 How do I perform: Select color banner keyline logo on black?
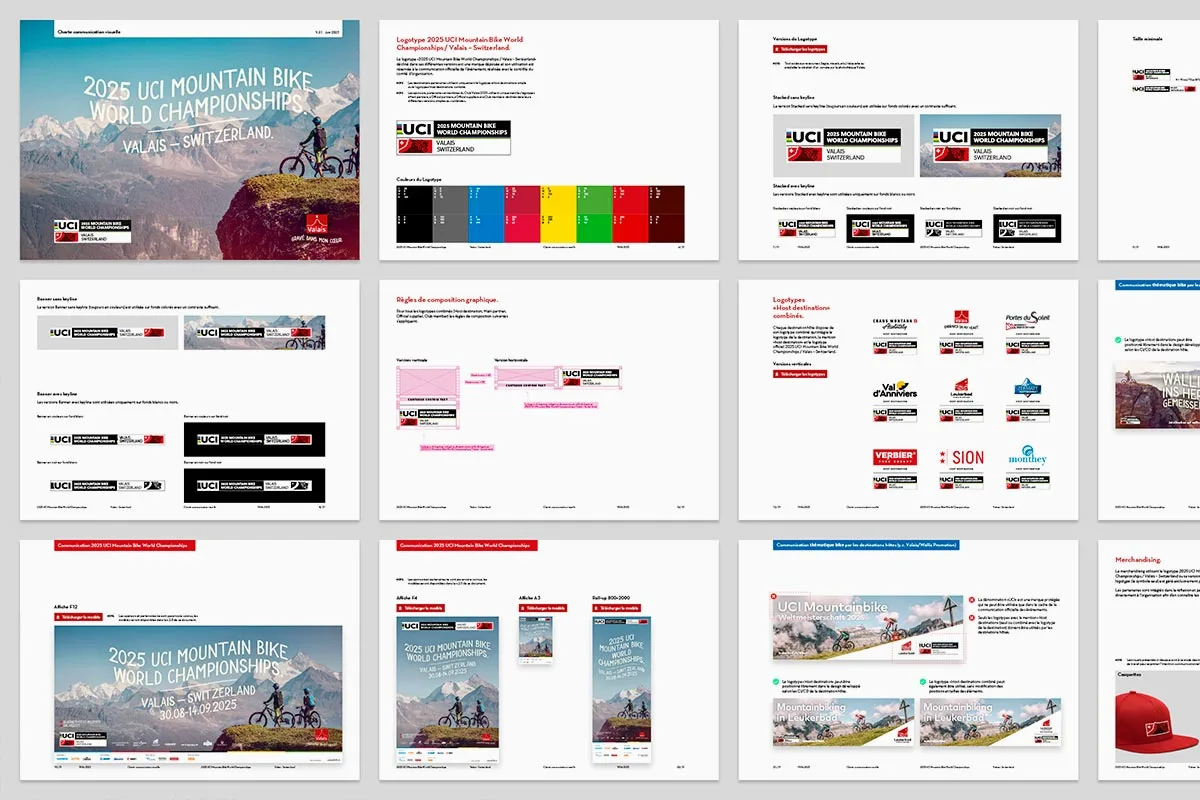(x=255, y=439)
